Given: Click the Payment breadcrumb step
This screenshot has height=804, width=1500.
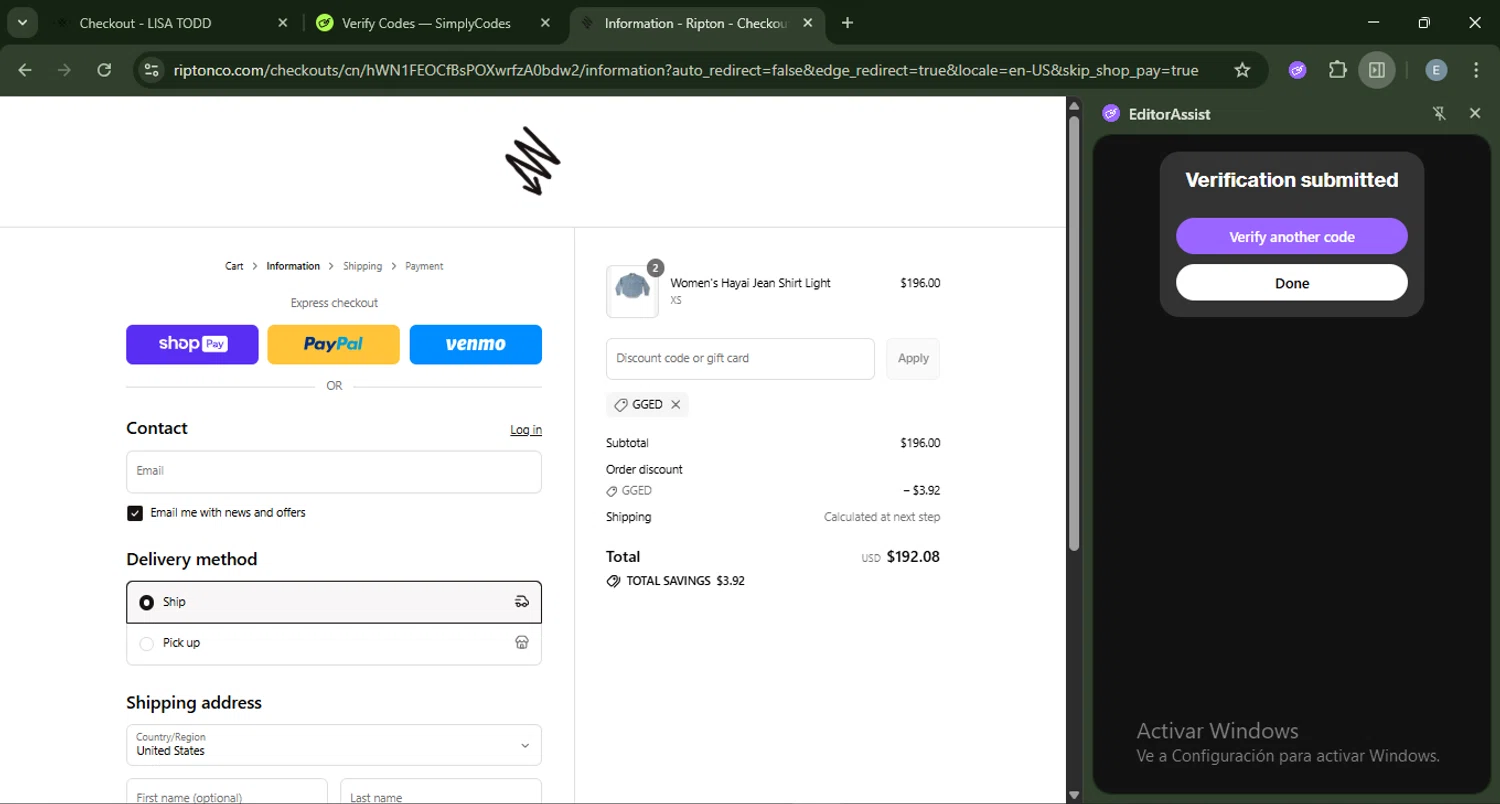Looking at the screenshot, I should coord(424,266).
